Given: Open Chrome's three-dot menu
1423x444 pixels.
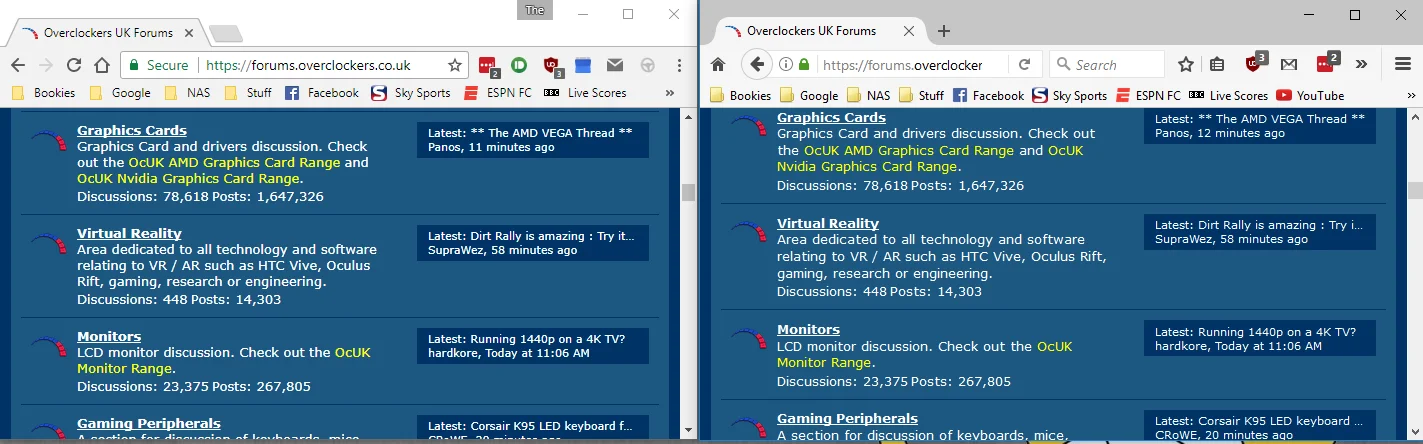Looking at the screenshot, I should tap(679, 65).
